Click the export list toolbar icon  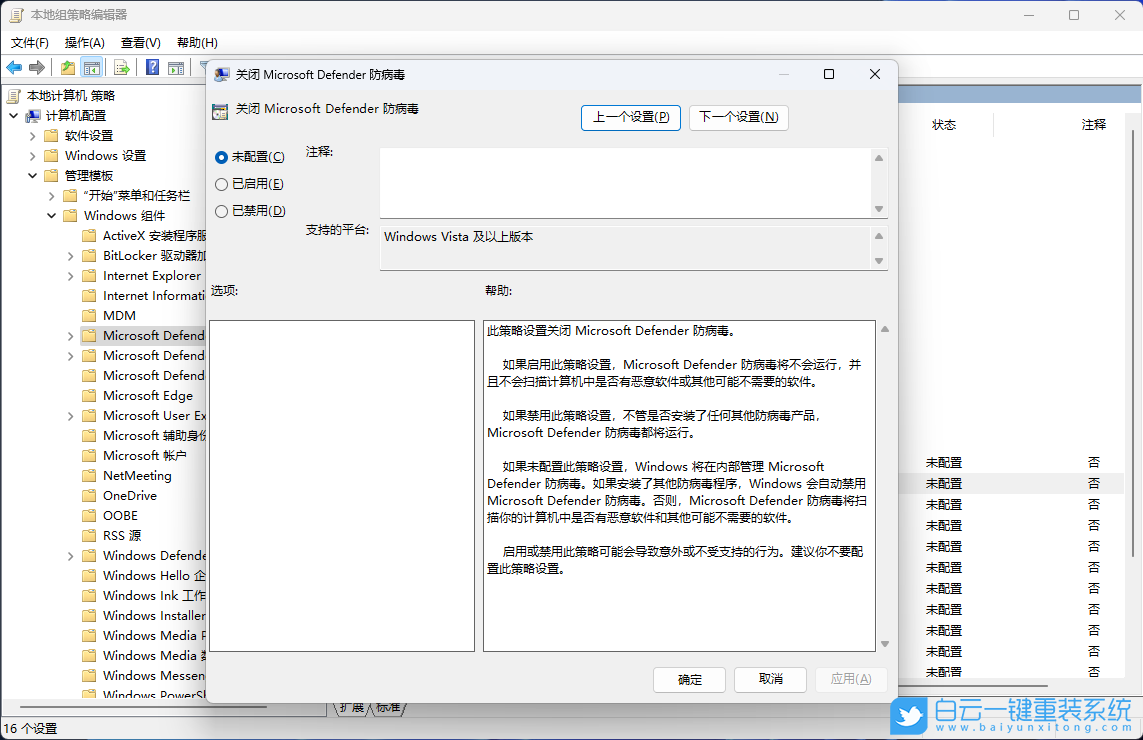click(x=120, y=67)
